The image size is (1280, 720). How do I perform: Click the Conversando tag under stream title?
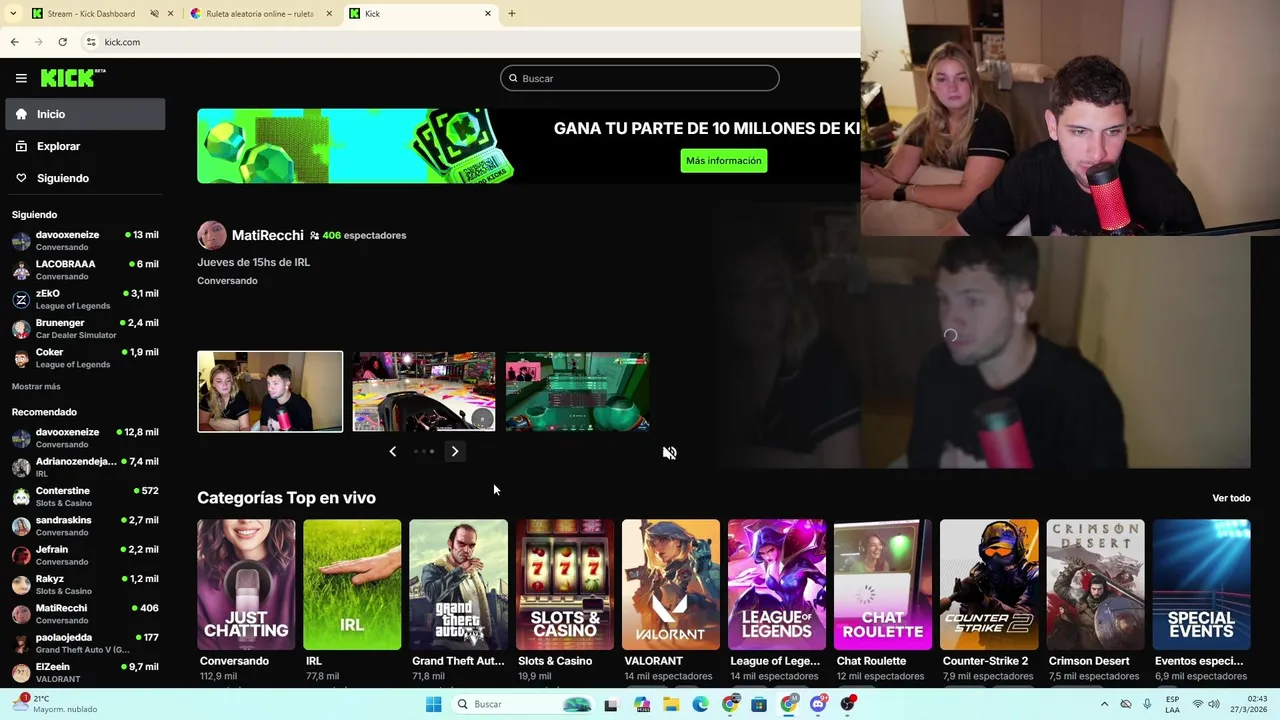[x=227, y=281]
